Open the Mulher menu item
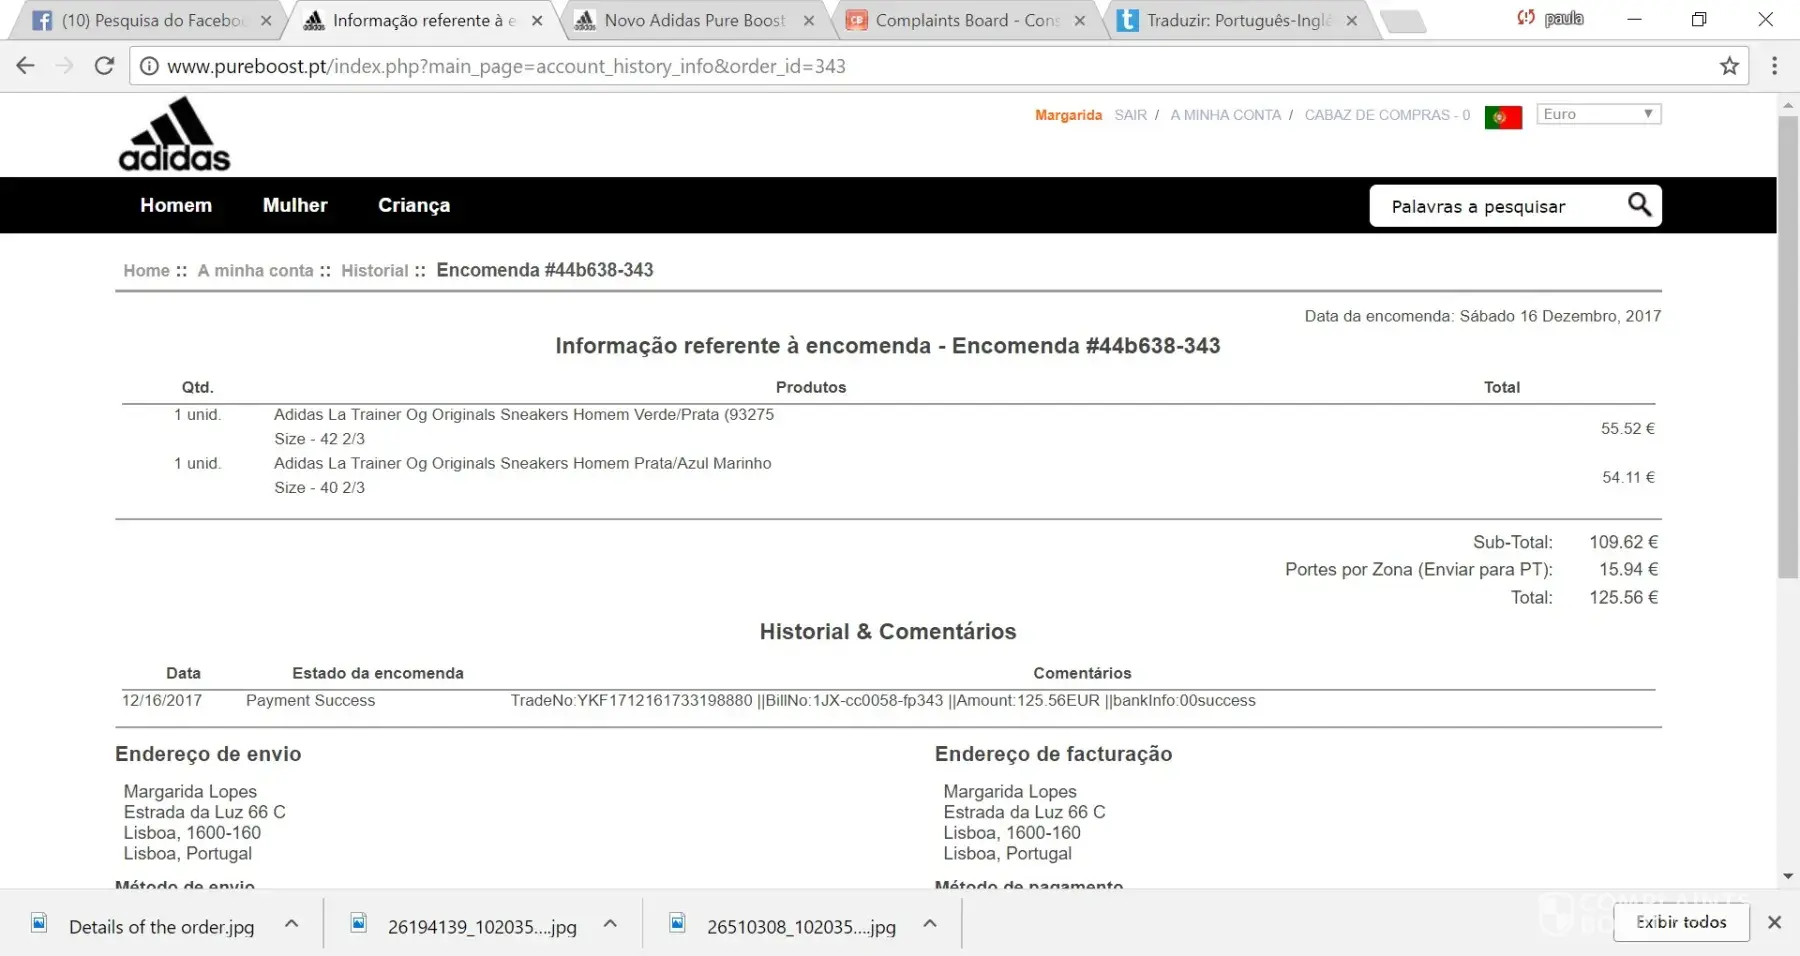This screenshot has height=956, width=1800. (x=294, y=205)
